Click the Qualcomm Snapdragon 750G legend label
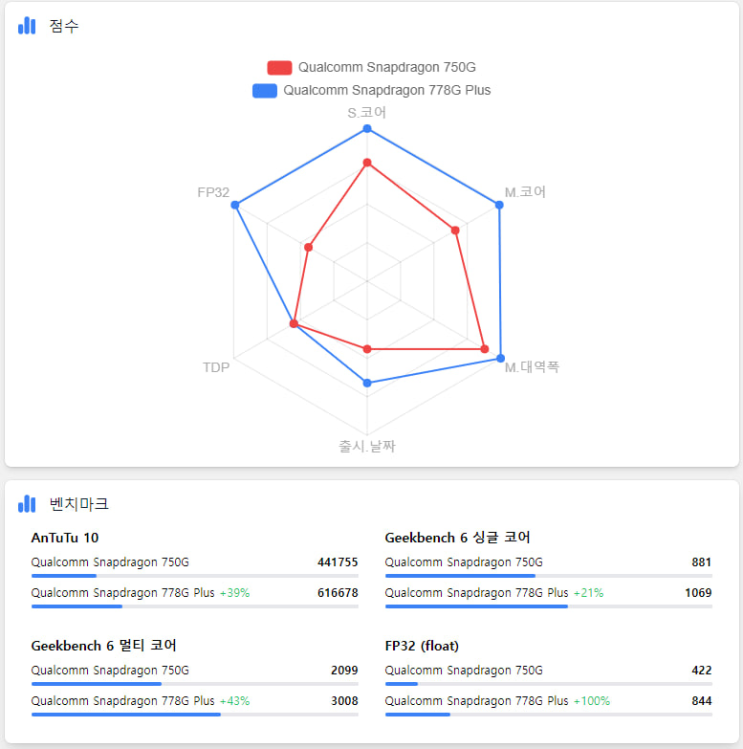The width and height of the screenshot is (743, 749). (386, 68)
